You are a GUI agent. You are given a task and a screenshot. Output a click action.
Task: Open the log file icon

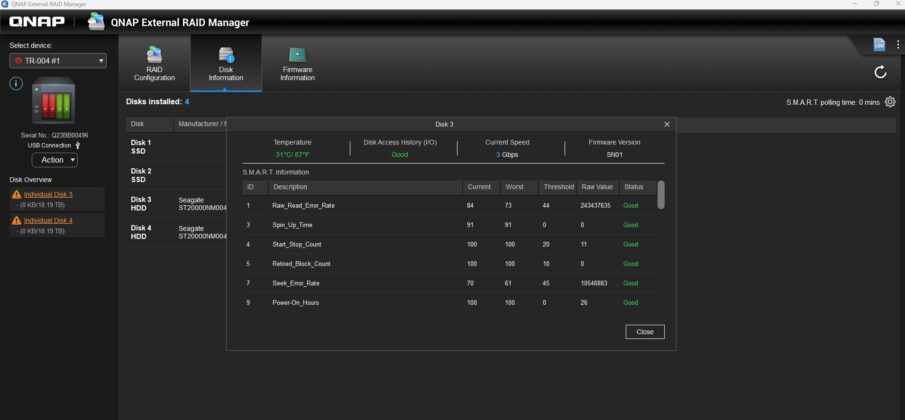[878, 45]
